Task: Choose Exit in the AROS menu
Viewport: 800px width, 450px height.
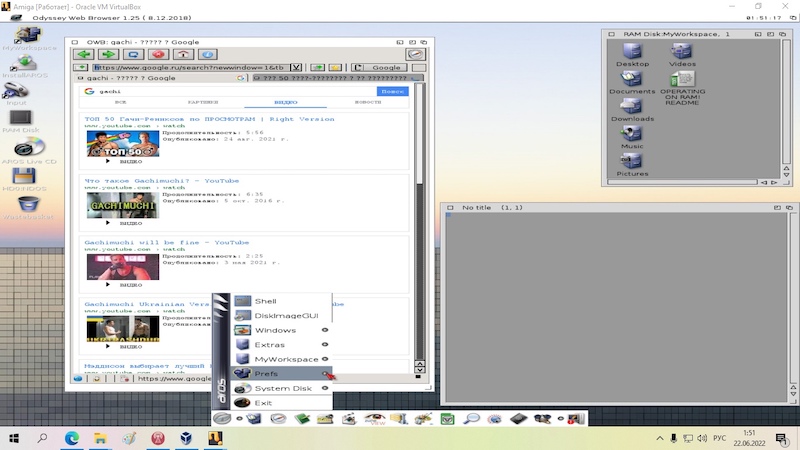Action: point(263,403)
